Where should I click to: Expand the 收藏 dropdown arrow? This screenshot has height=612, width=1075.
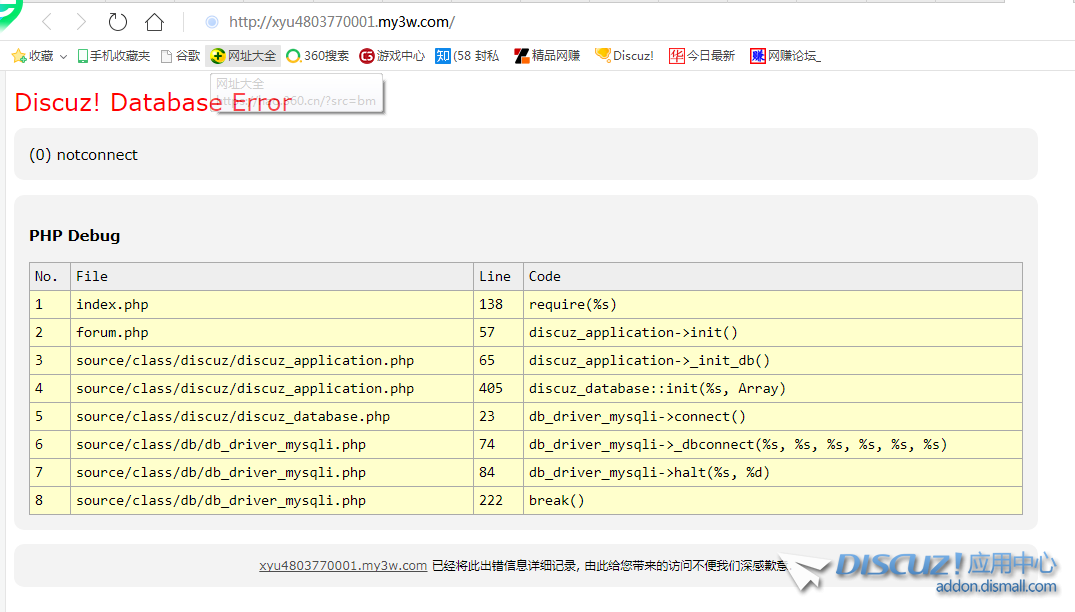pos(64,57)
